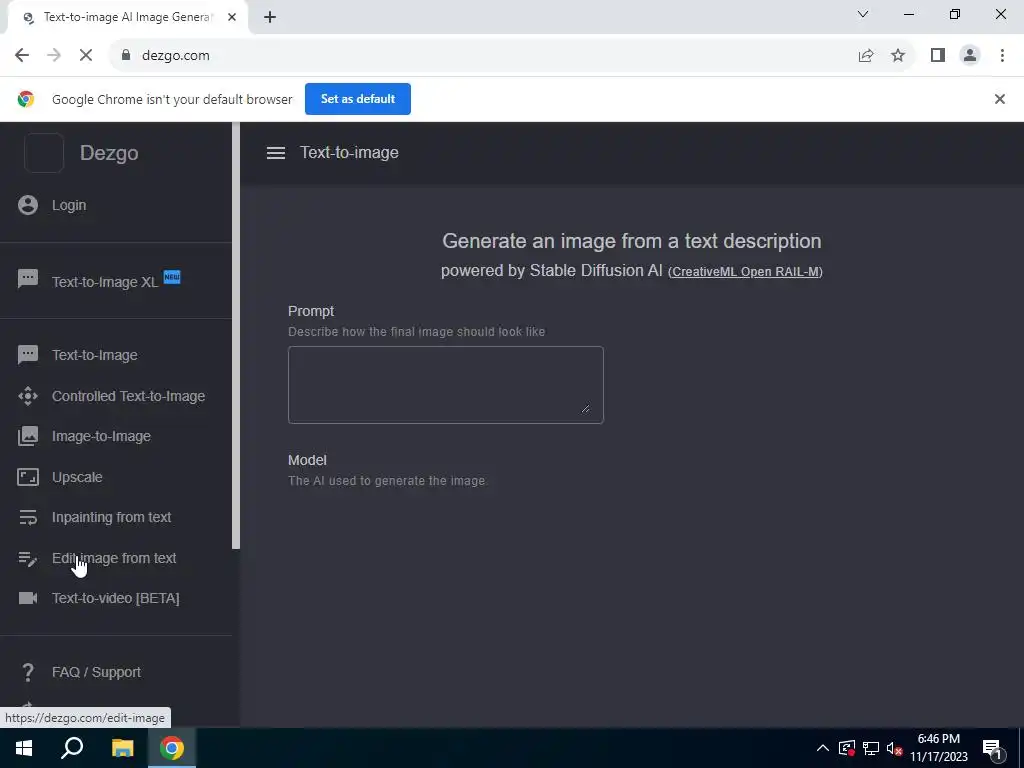
Task: Click the Dezgo logo box
Action: coord(44,153)
